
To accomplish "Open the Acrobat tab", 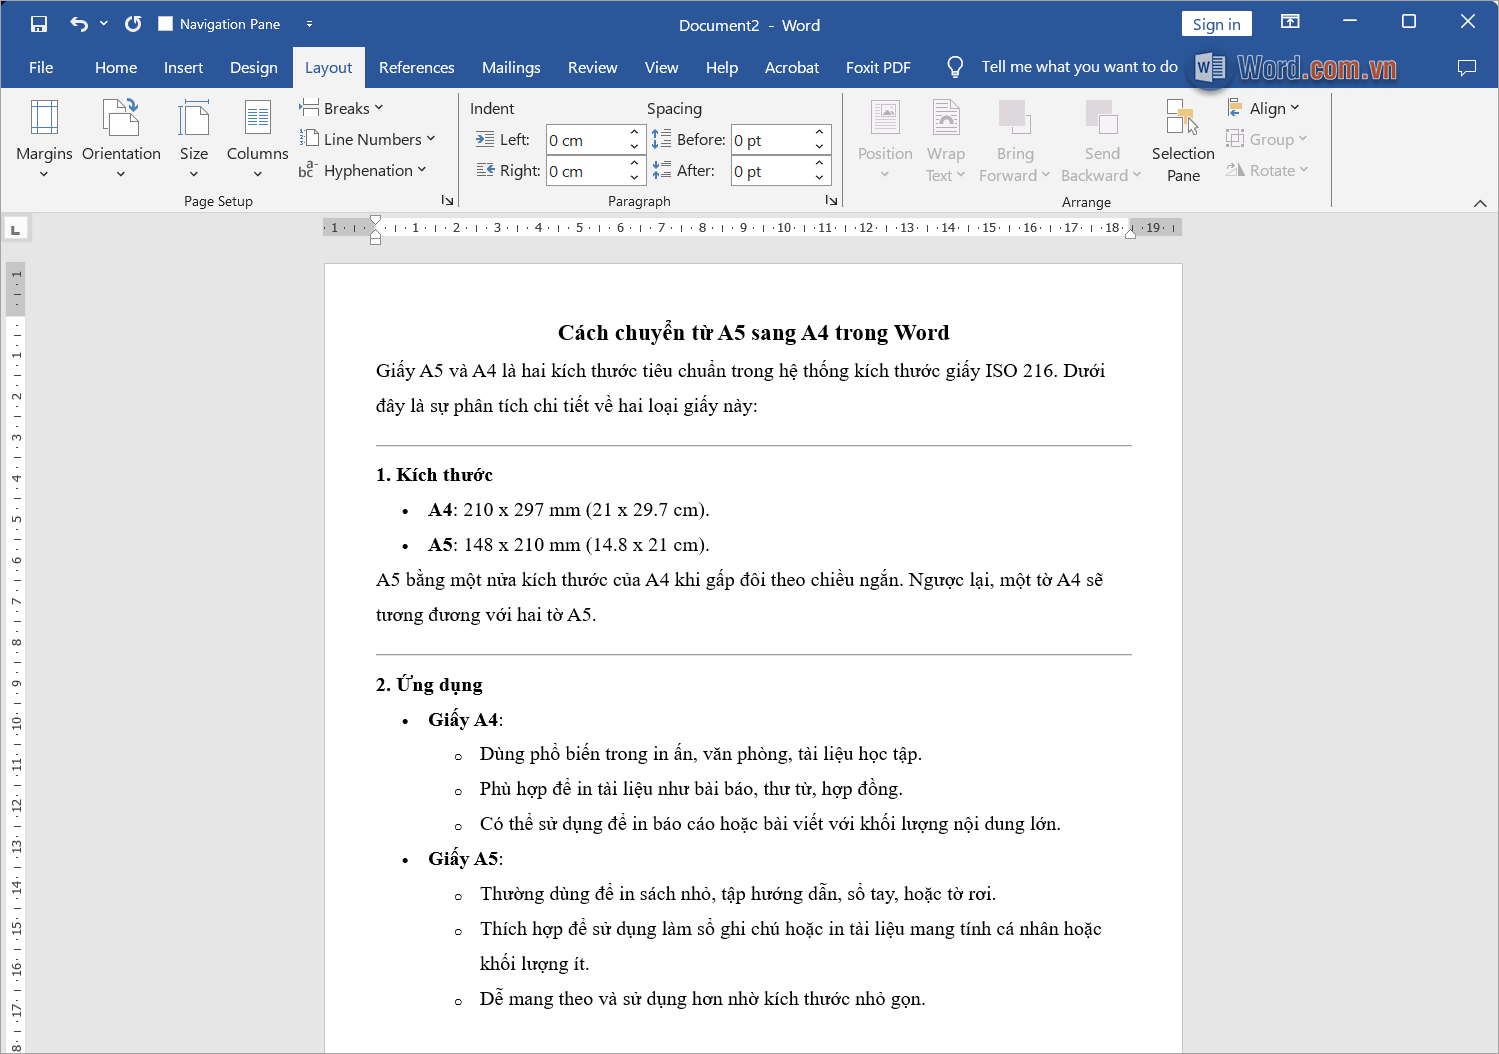I will pos(792,67).
